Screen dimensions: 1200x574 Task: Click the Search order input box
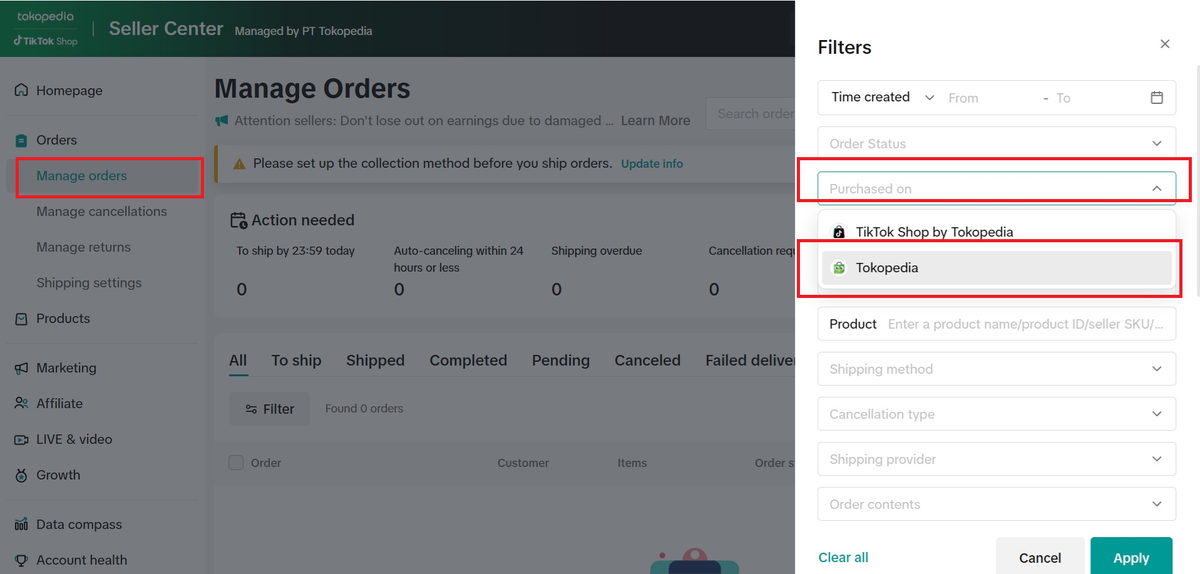(x=751, y=114)
